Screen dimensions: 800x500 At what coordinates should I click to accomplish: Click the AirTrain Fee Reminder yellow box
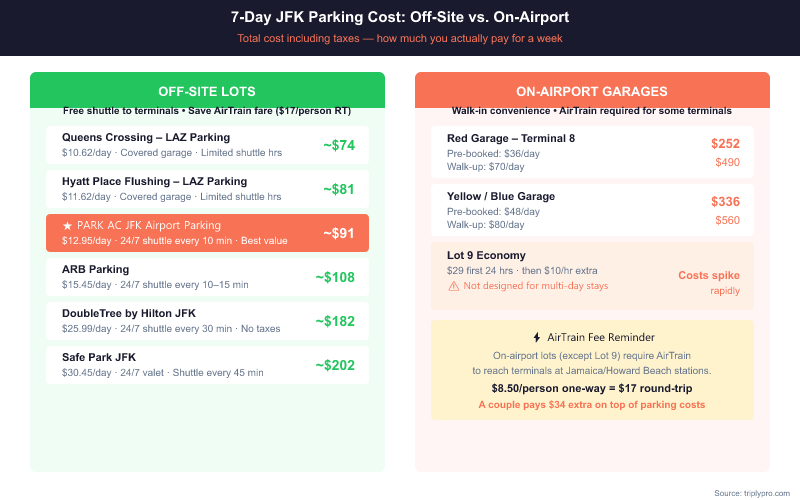point(592,370)
